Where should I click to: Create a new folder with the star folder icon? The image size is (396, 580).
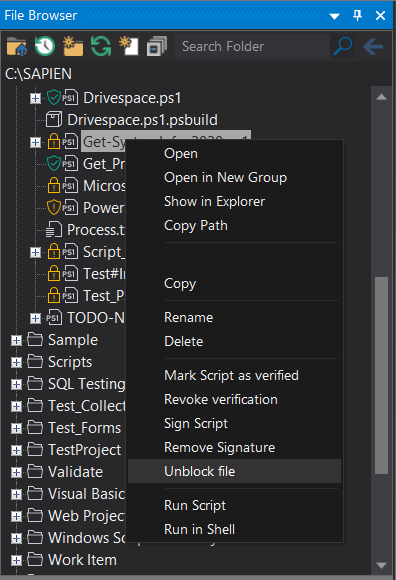point(73,47)
